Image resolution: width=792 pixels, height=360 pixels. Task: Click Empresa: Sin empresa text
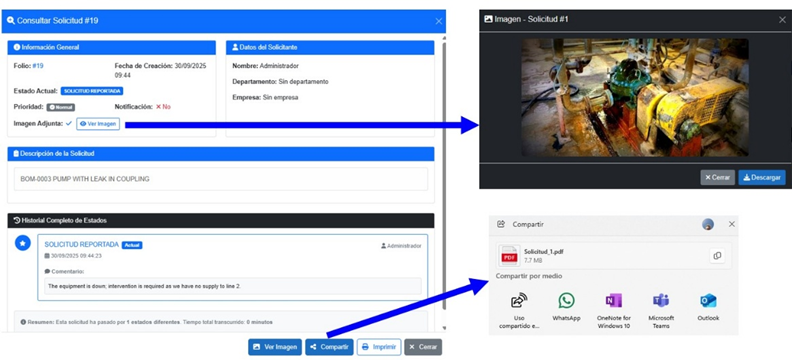pos(265,97)
